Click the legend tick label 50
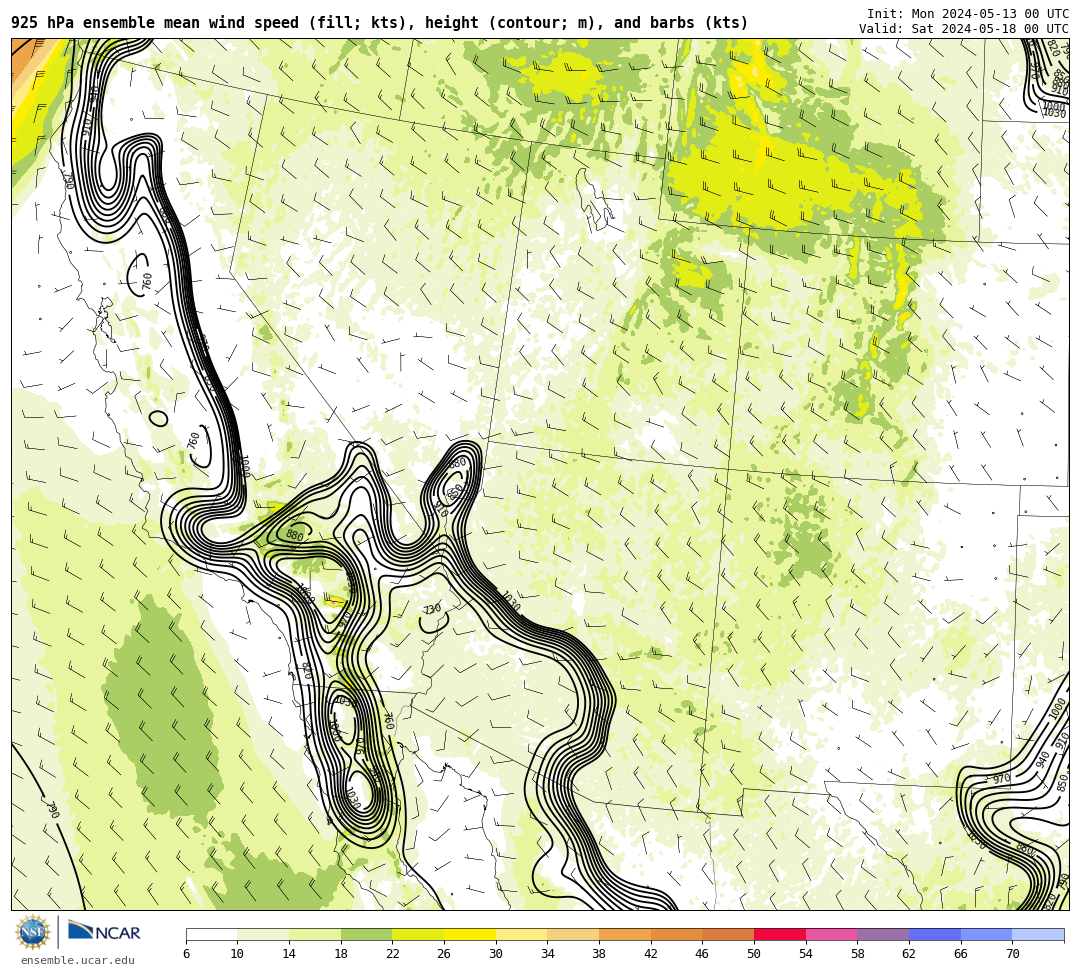Viewport: 1080px width, 973px height. tap(754, 954)
